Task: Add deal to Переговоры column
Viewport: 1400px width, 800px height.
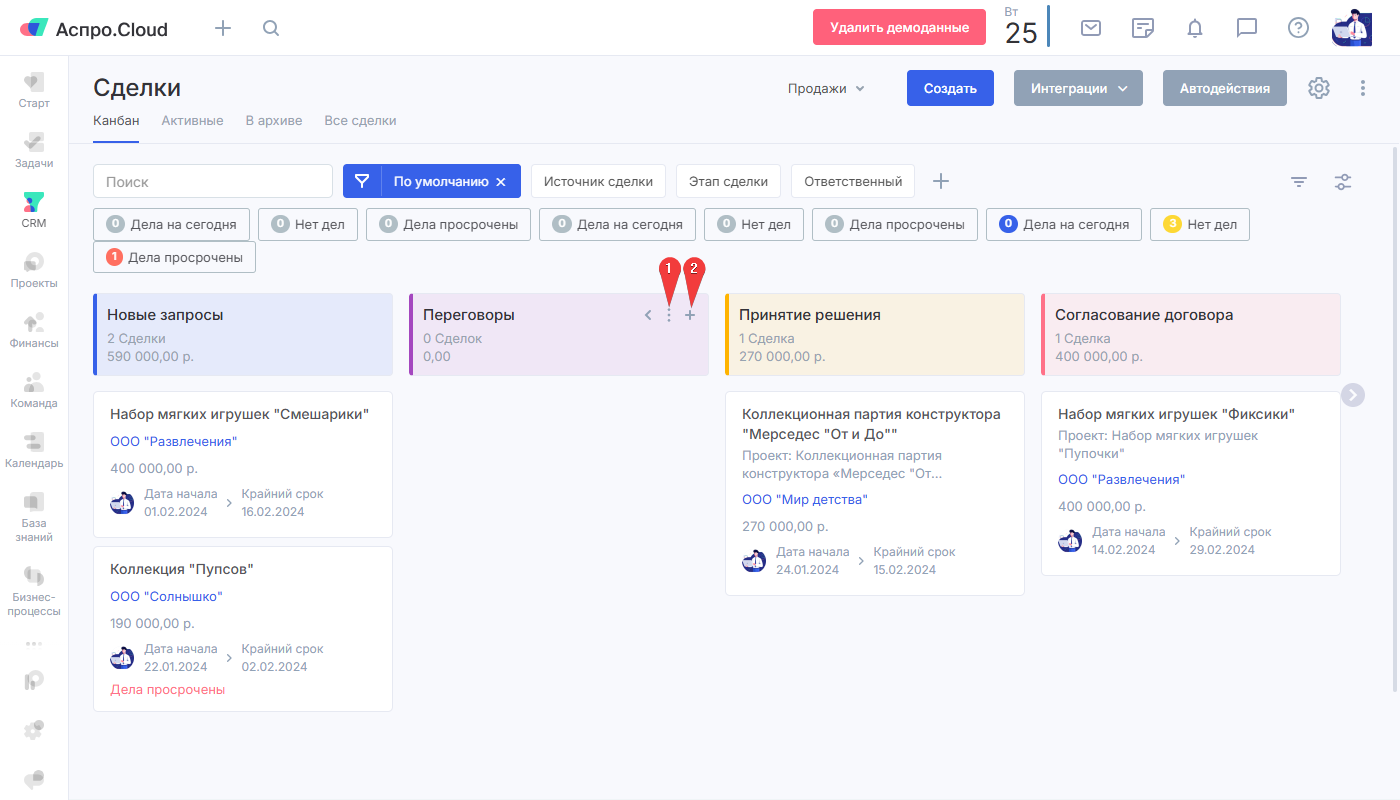Action: tap(690, 315)
